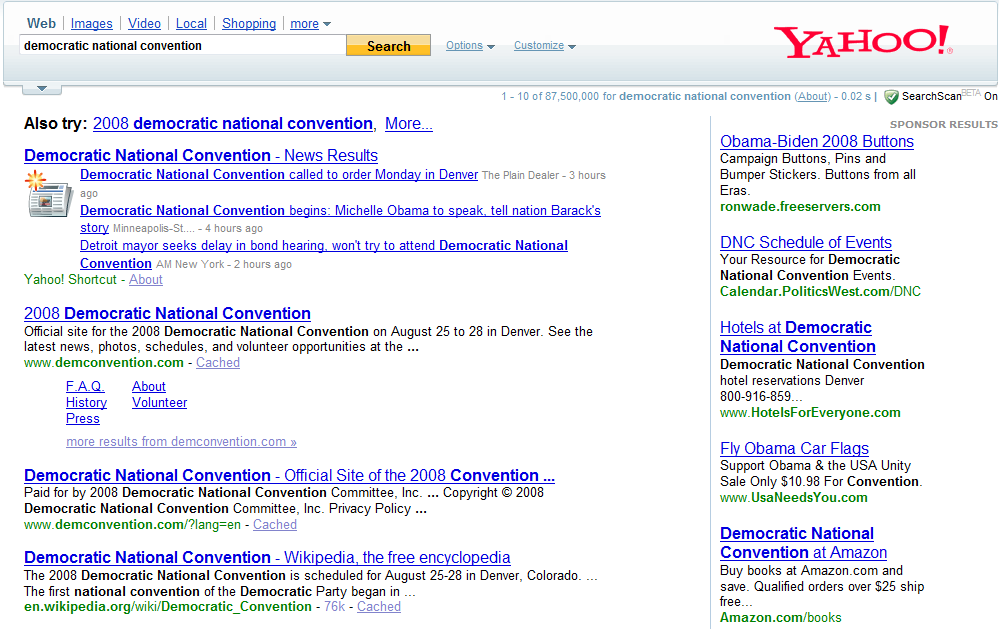Switch to the Shopping search tab
Image resolution: width=999 pixels, height=629 pixels.
coord(248,23)
